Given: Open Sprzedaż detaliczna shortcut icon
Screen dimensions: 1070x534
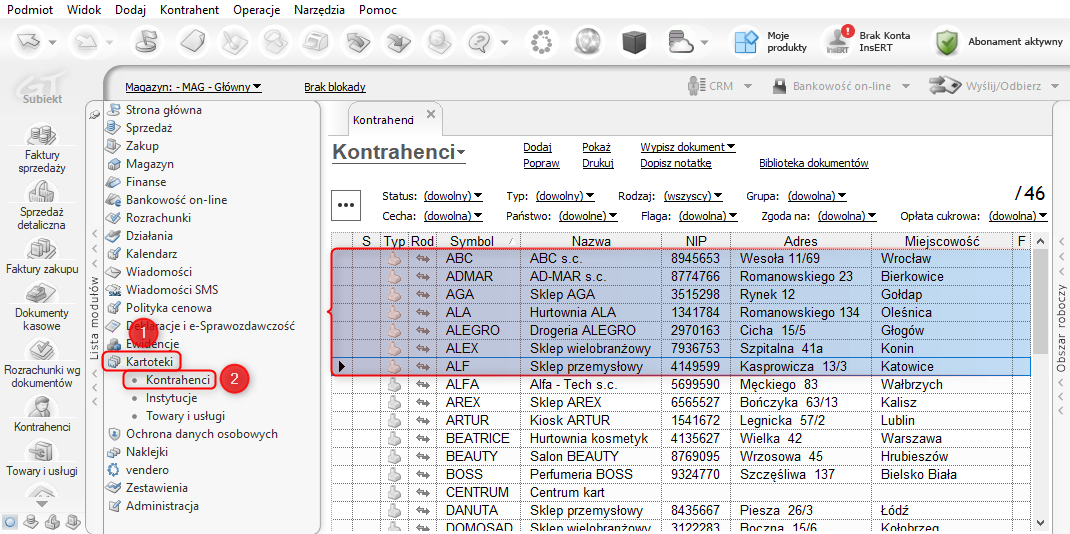Looking at the screenshot, I should [43, 193].
